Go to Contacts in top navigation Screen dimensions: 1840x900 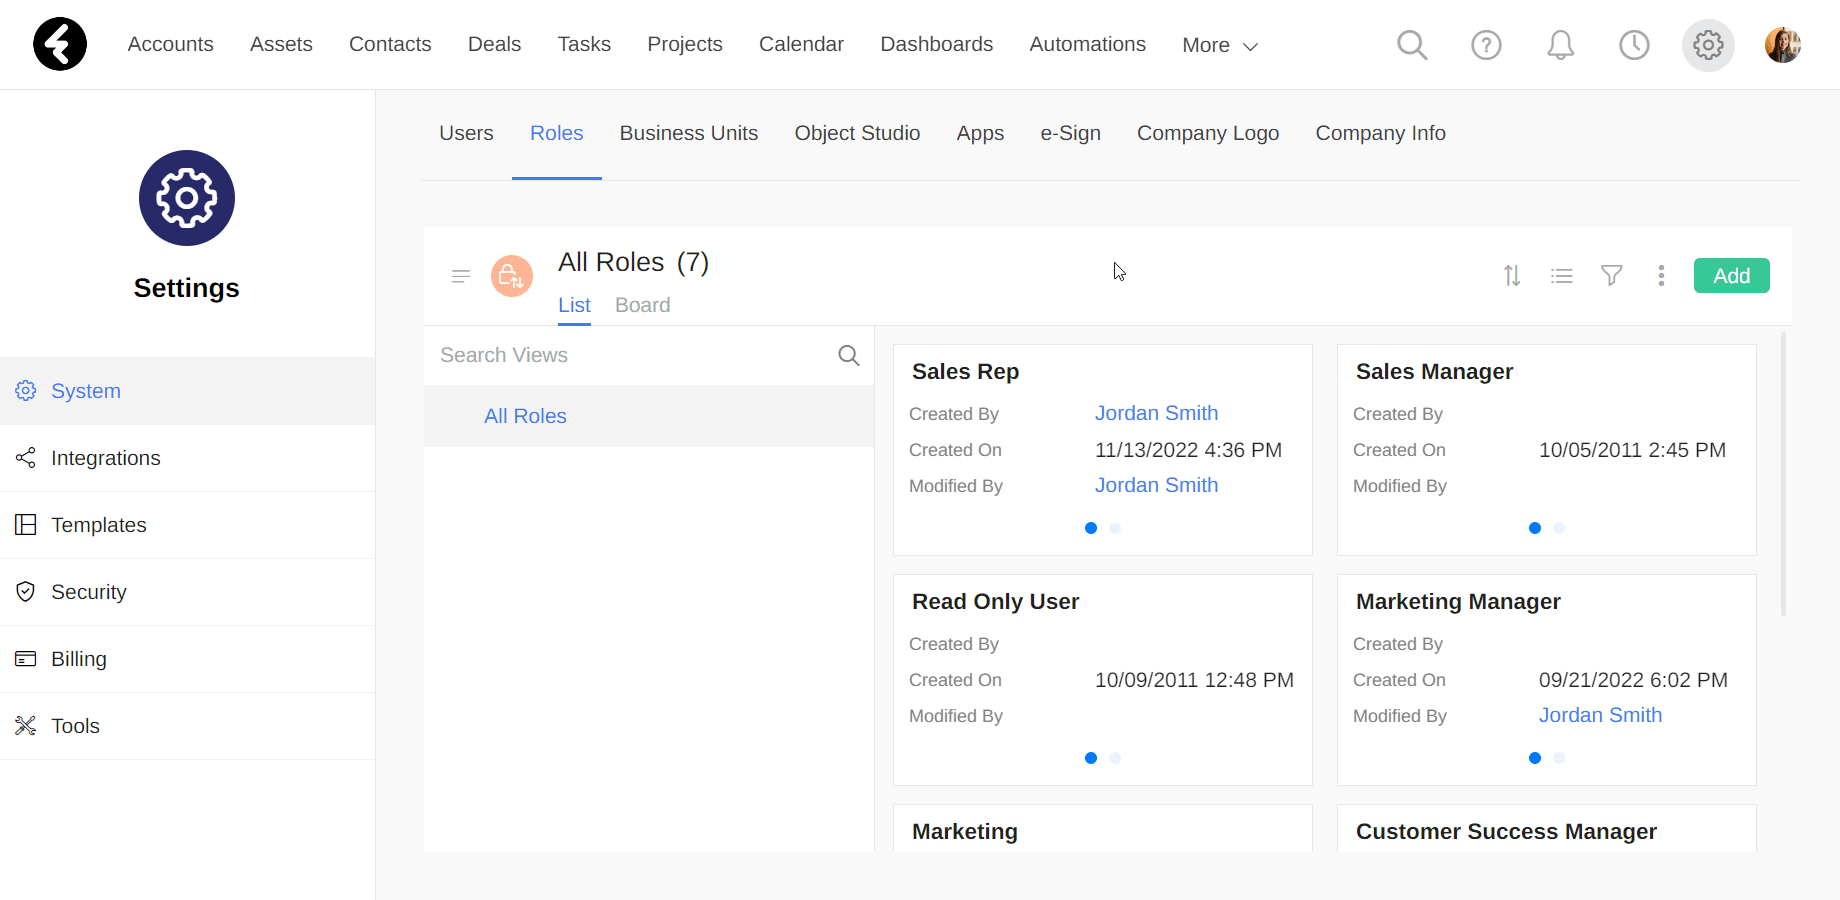coord(390,44)
